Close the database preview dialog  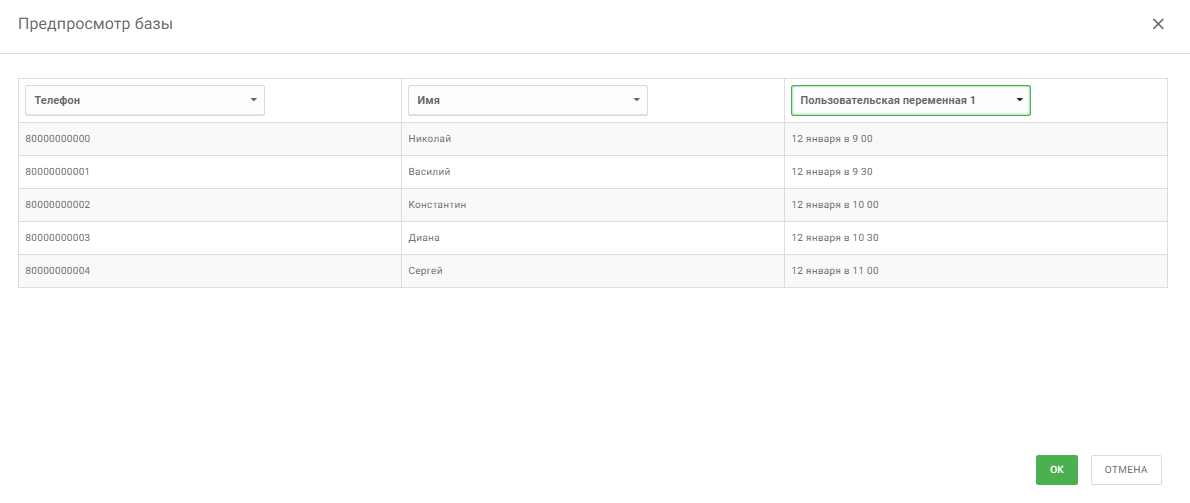click(x=1158, y=24)
